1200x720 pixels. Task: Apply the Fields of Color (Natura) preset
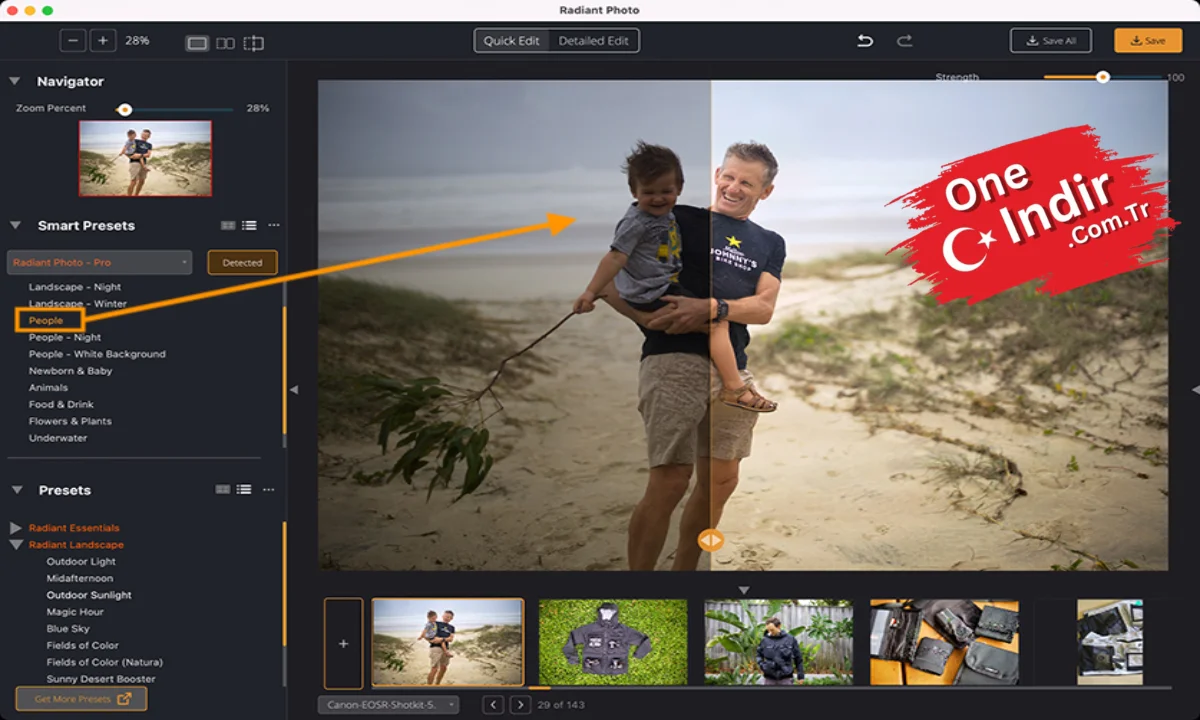[104, 662]
